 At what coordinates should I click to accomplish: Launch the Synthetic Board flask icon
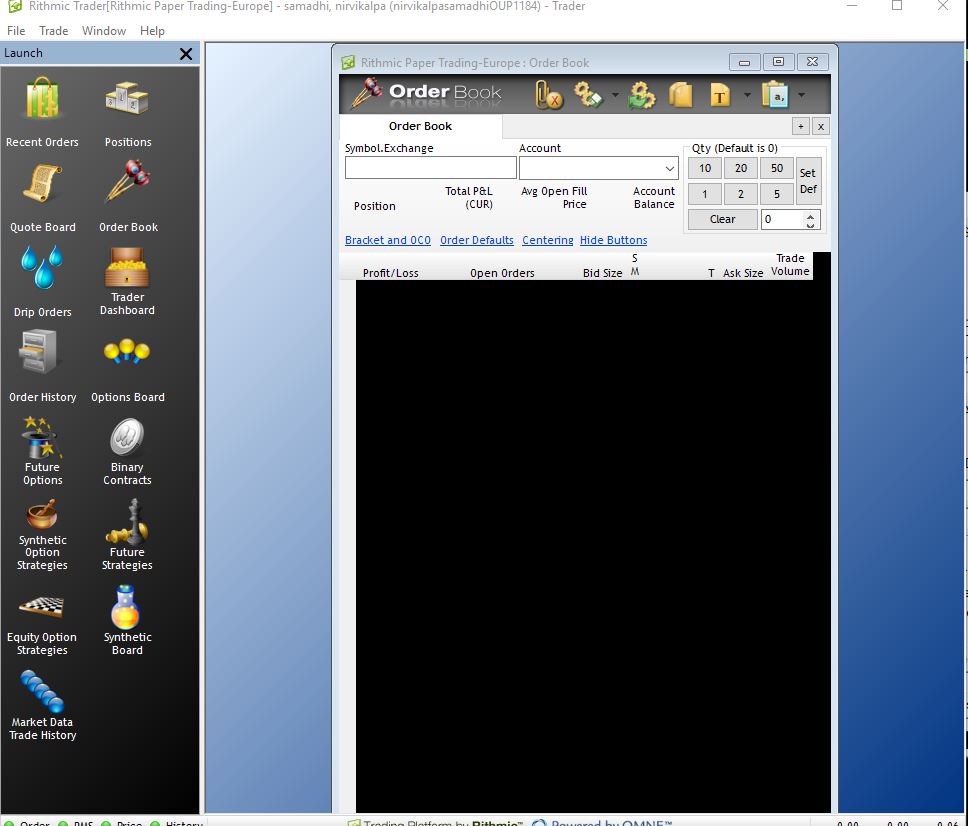127,620
